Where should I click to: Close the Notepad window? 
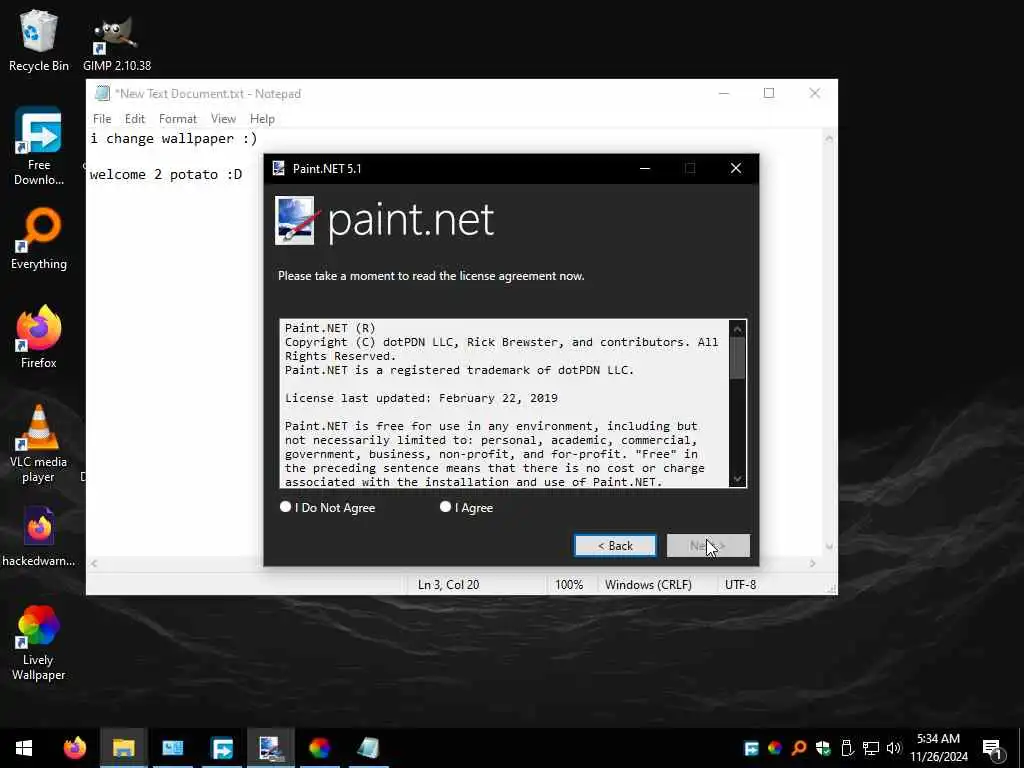815,93
